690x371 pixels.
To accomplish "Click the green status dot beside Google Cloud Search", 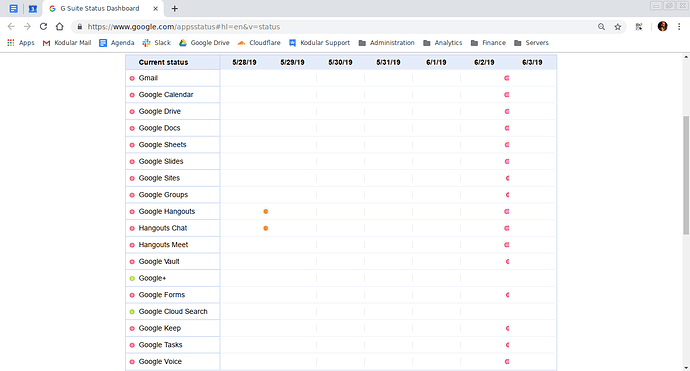I will (132, 312).
